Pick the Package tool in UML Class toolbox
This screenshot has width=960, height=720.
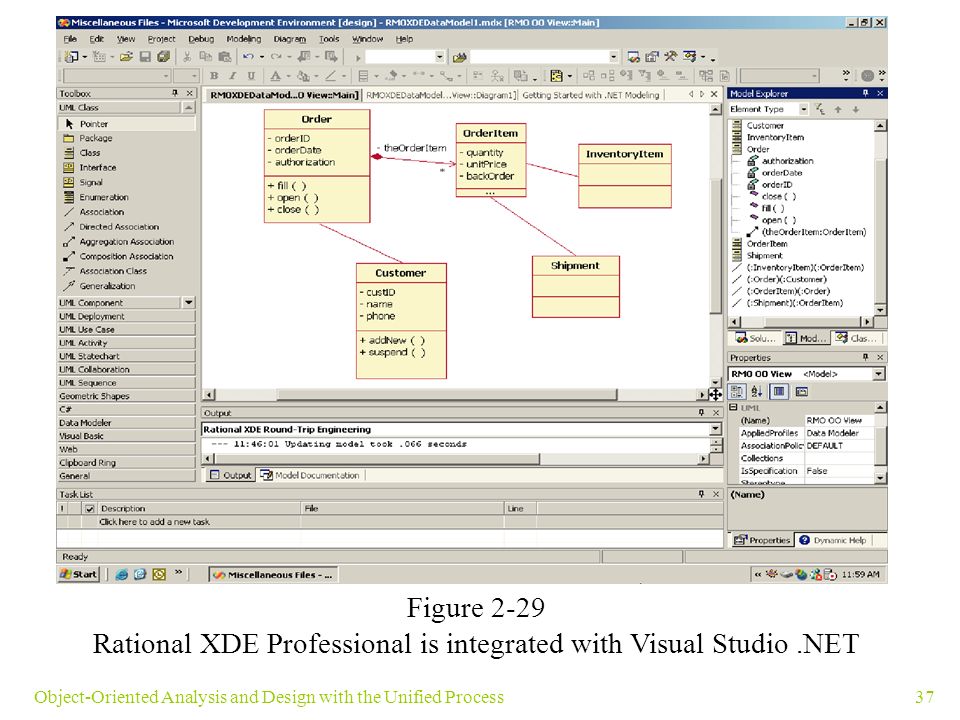(x=127, y=138)
